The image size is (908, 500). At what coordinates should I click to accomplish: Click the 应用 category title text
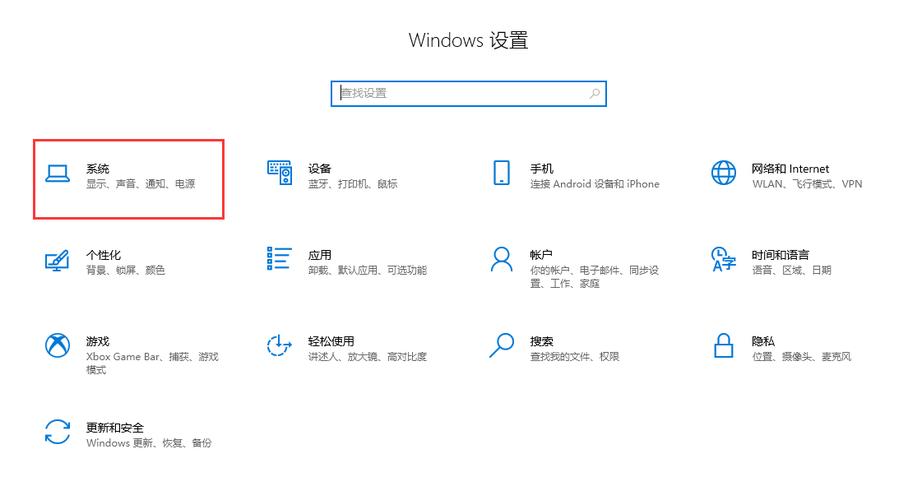click(319, 255)
